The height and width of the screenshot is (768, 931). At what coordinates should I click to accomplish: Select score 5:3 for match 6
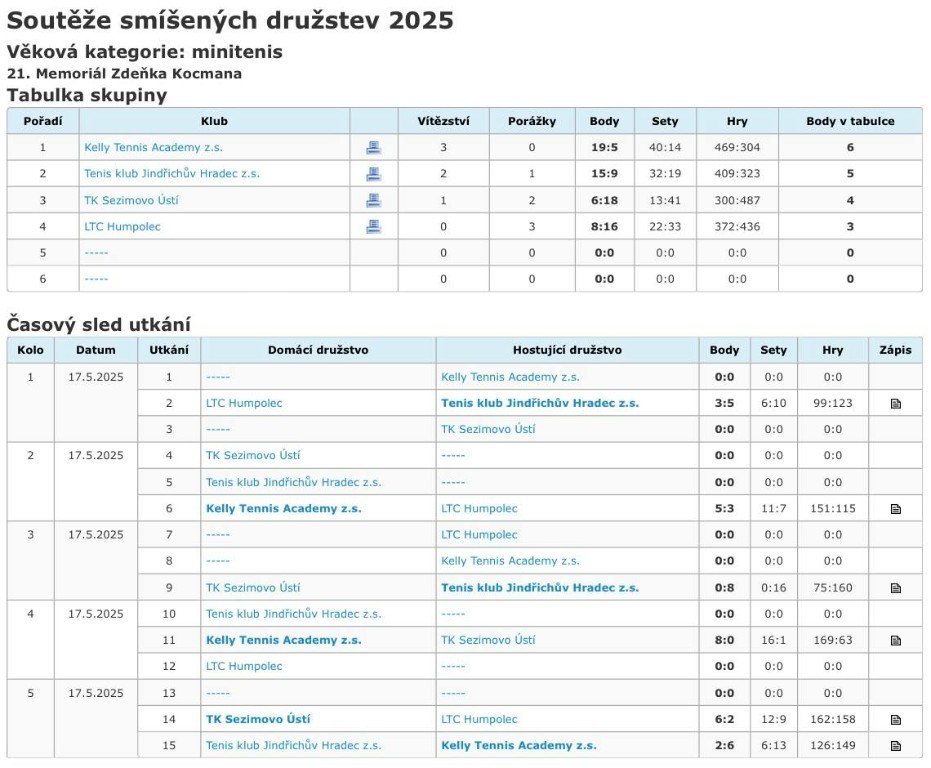(724, 508)
